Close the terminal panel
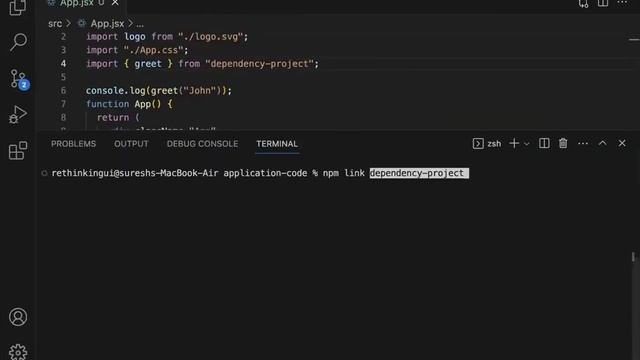640x360 pixels. [x=622, y=143]
